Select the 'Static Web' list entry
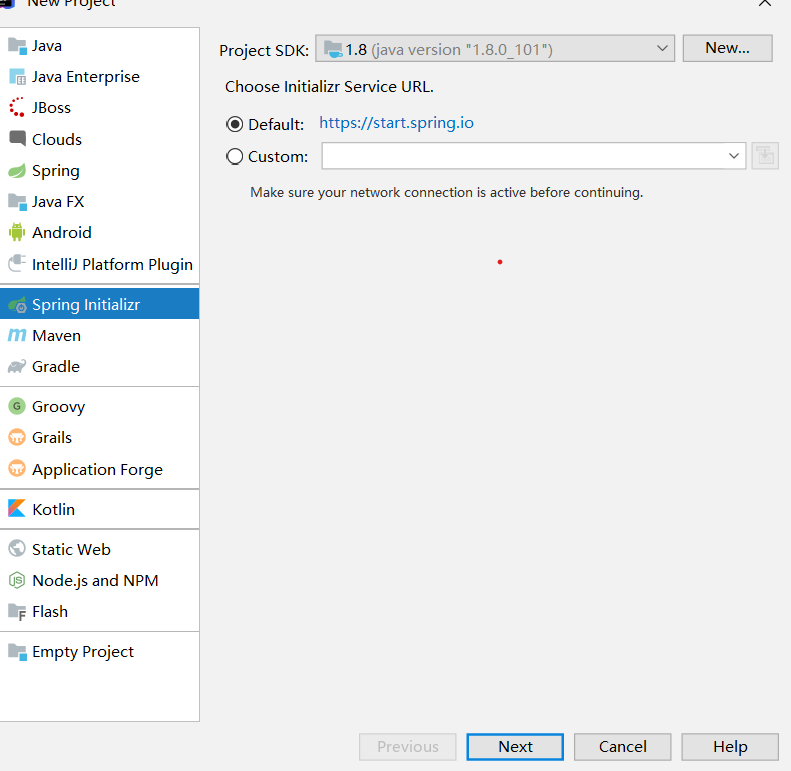The width and height of the screenshot is (791, 771). 99,549
